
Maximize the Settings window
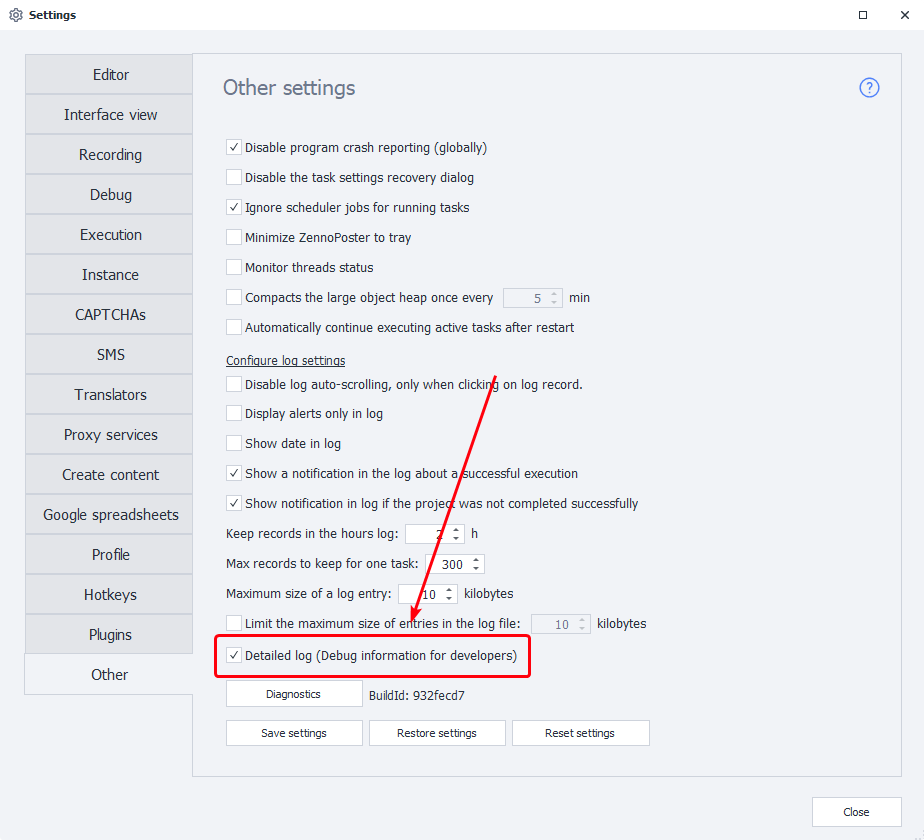click(863, 15)
